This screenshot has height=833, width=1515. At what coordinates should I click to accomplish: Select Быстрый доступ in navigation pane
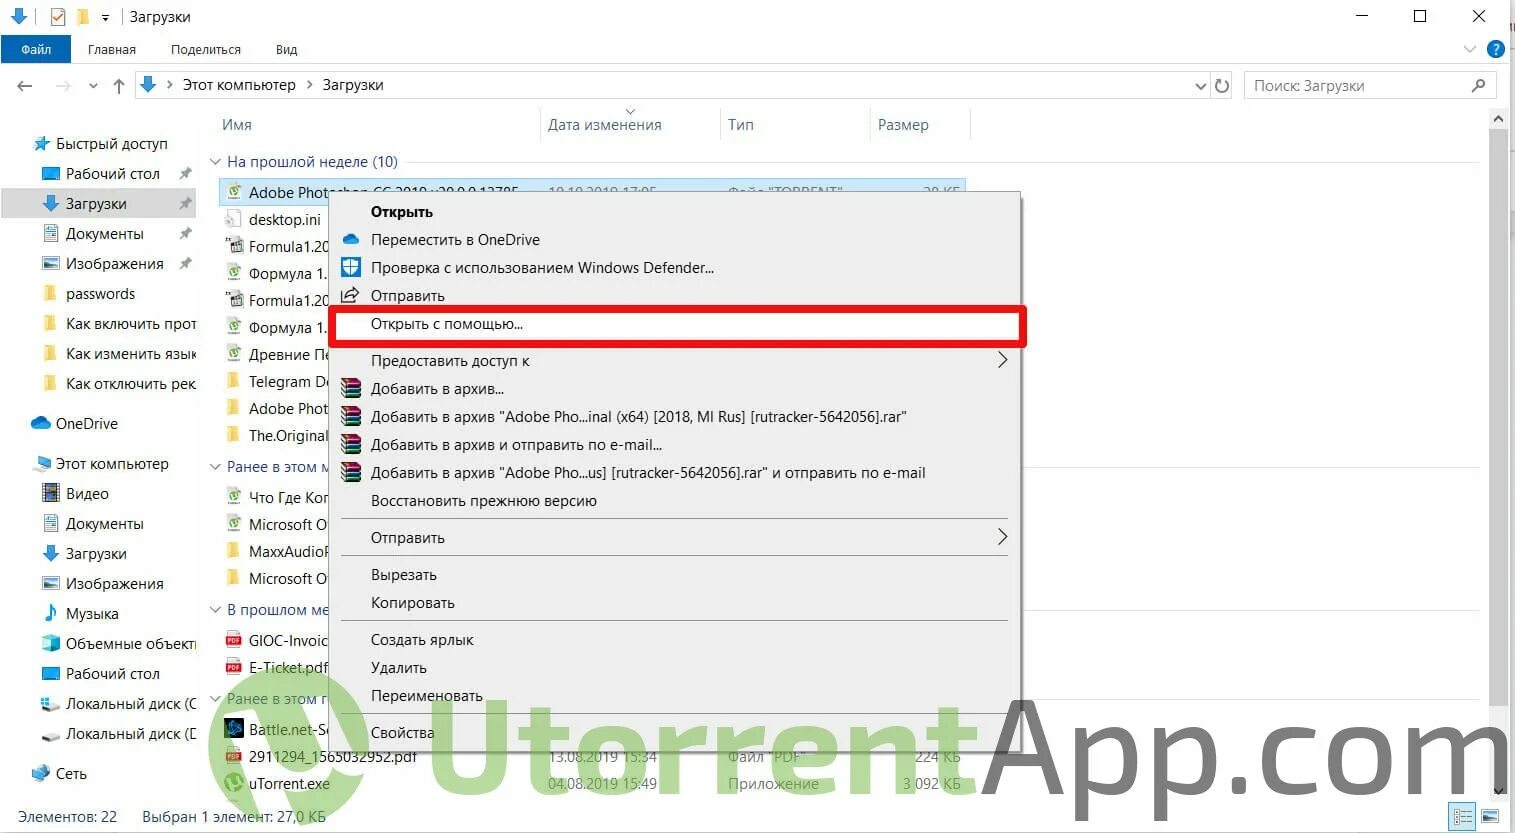point(111,144)
